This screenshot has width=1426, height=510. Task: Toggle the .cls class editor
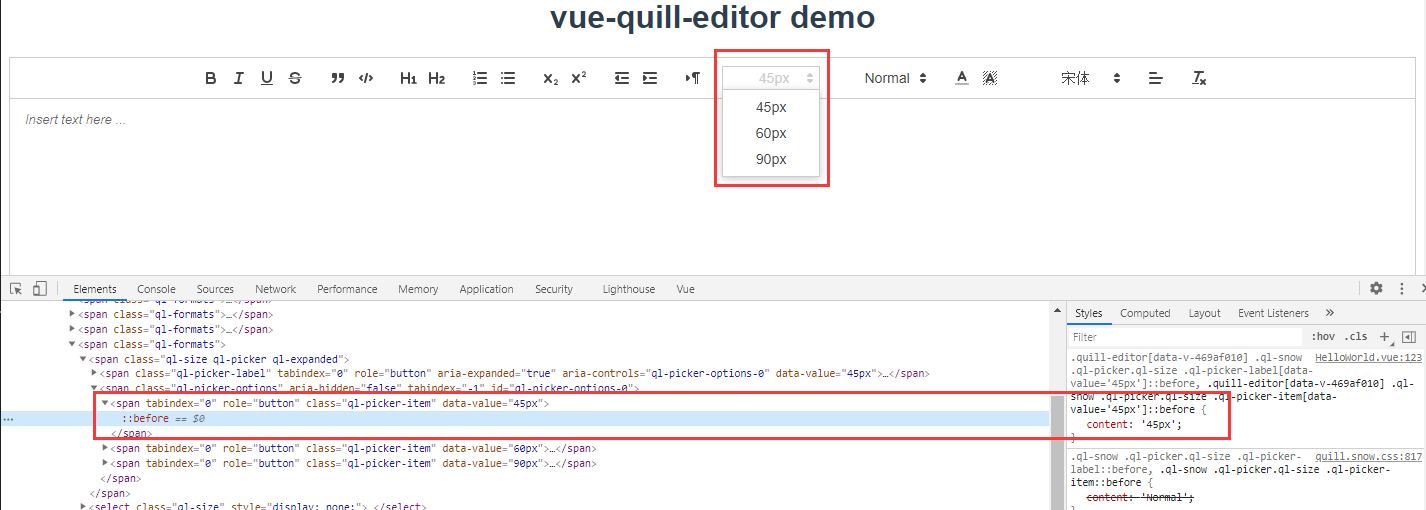point(1356,337)
